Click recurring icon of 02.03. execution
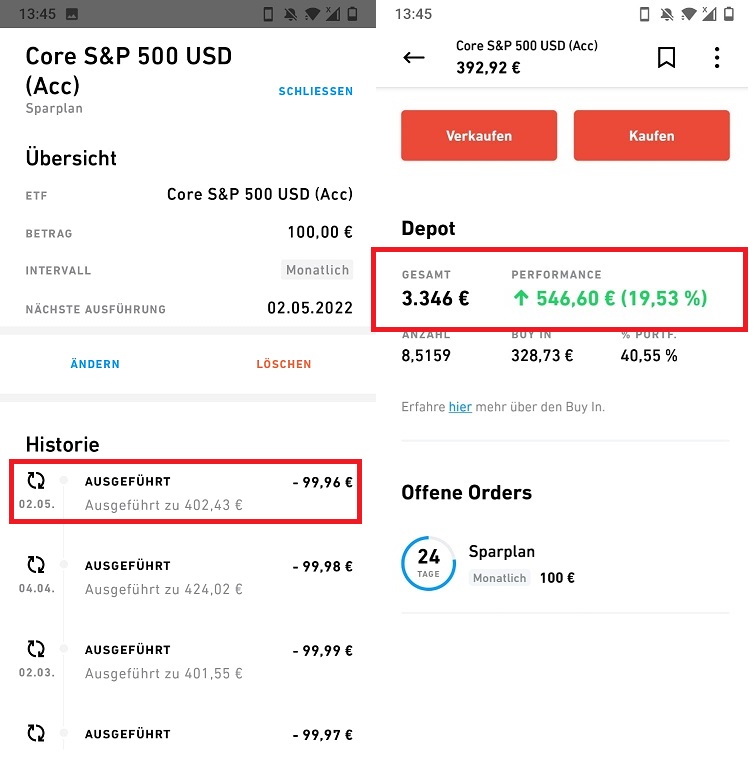Screen dimensions: 756x760 point(36,649)
